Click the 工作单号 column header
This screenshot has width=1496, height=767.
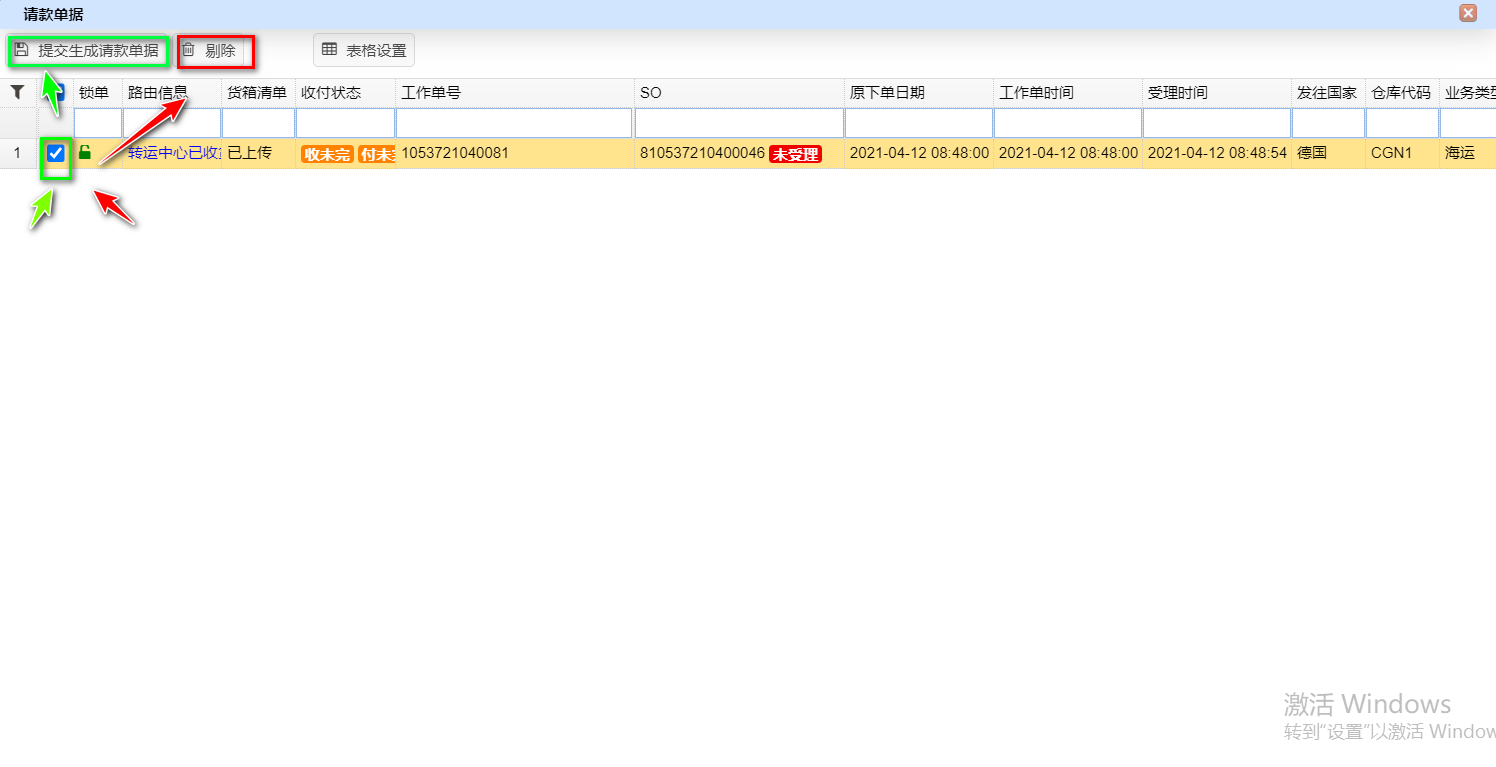point(515,93)
